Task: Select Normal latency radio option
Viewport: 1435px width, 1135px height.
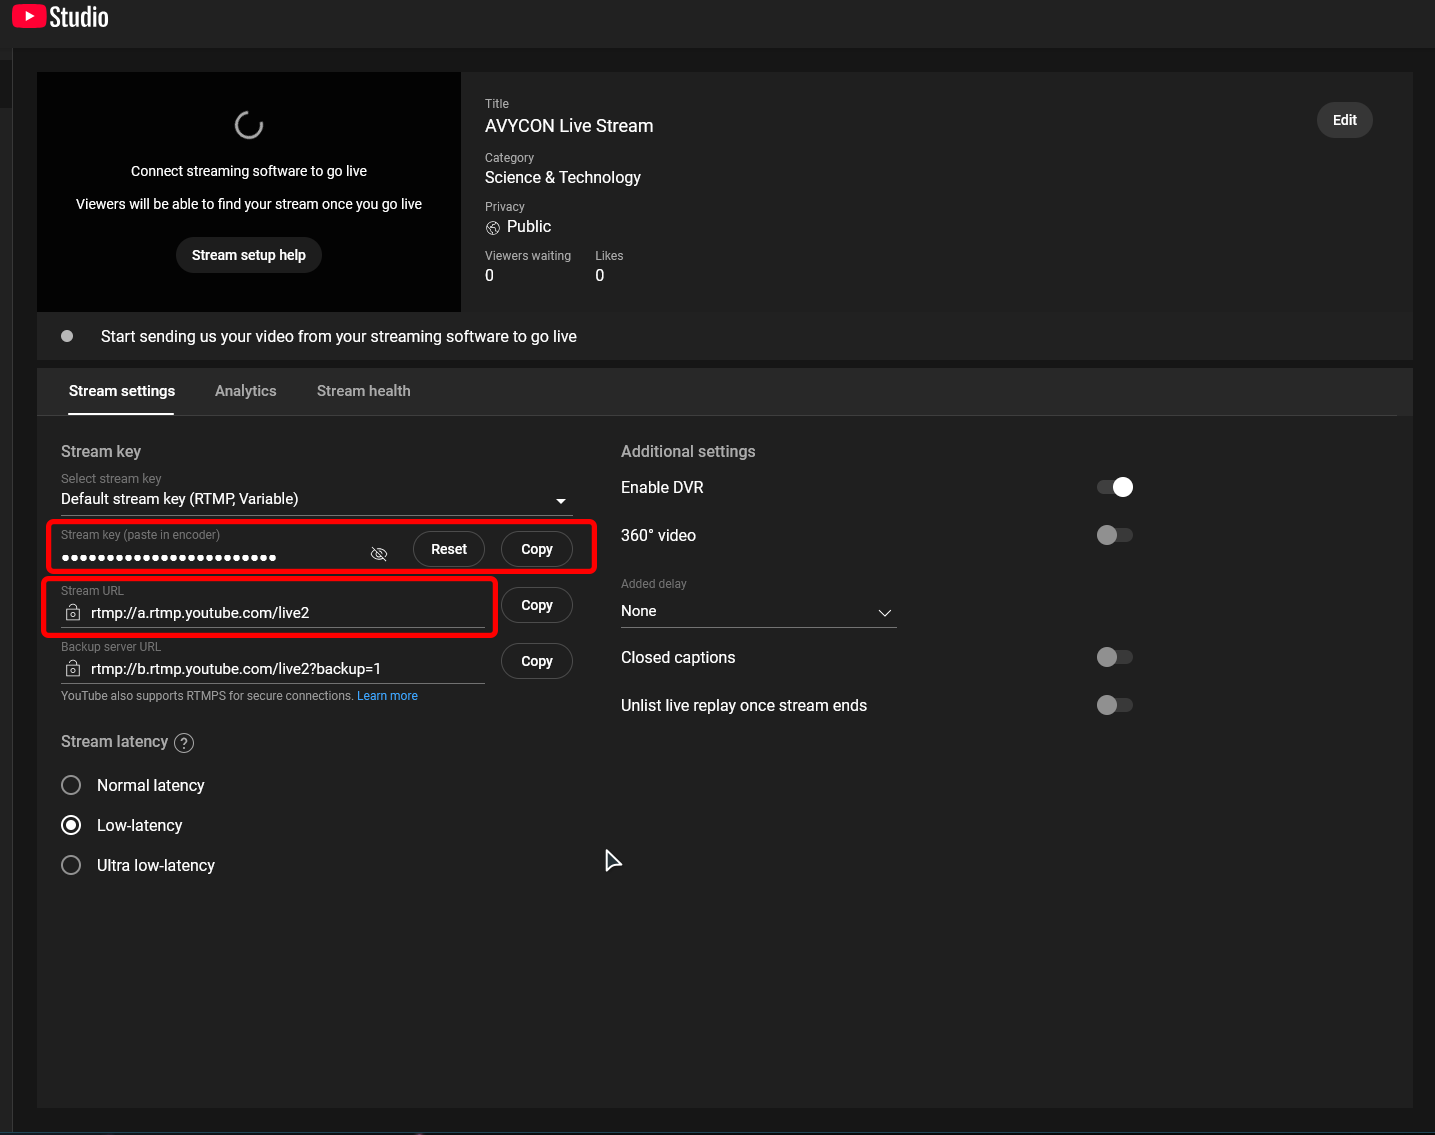Action: pos(71,785)
